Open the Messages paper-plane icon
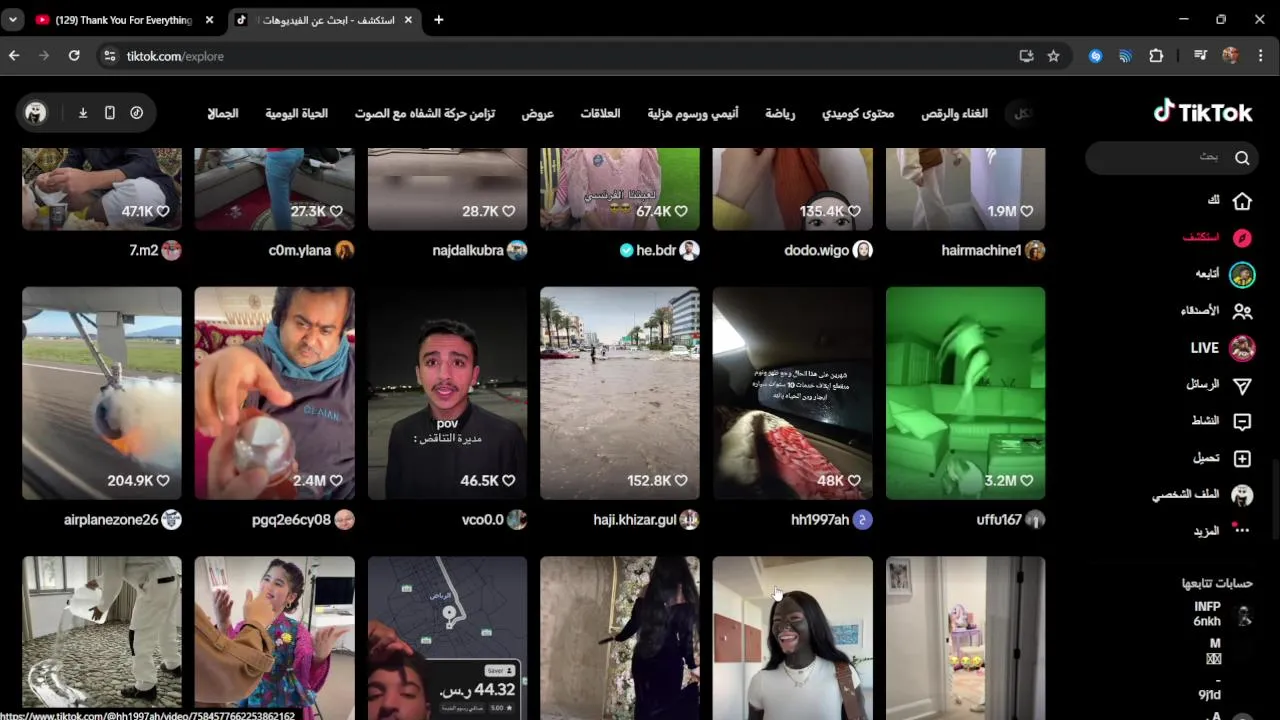 pyautogui.click(x=1242, y=385)
